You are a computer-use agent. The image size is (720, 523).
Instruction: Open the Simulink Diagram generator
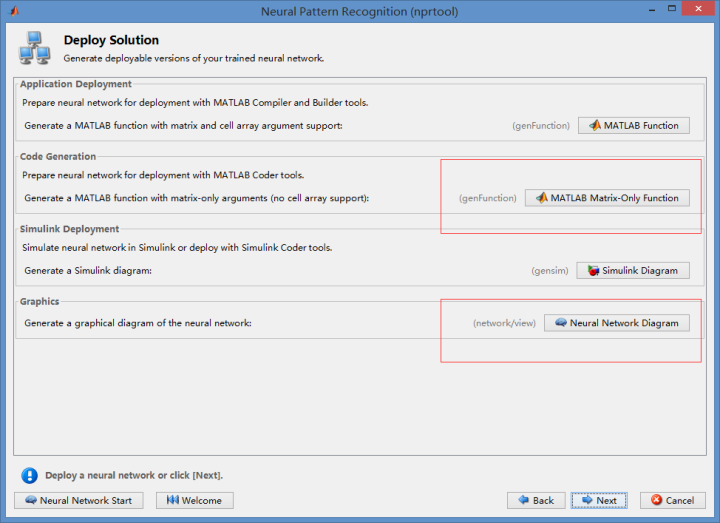click(633, 270)
